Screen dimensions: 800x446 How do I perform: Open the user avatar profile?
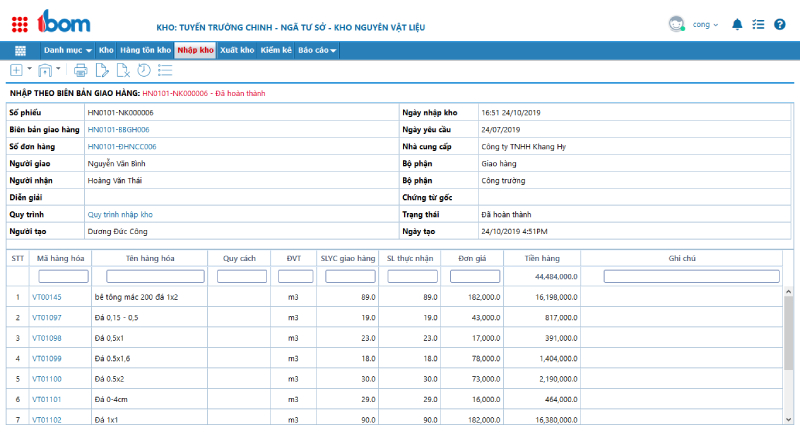pyautogui.click(x=677, y=24)
